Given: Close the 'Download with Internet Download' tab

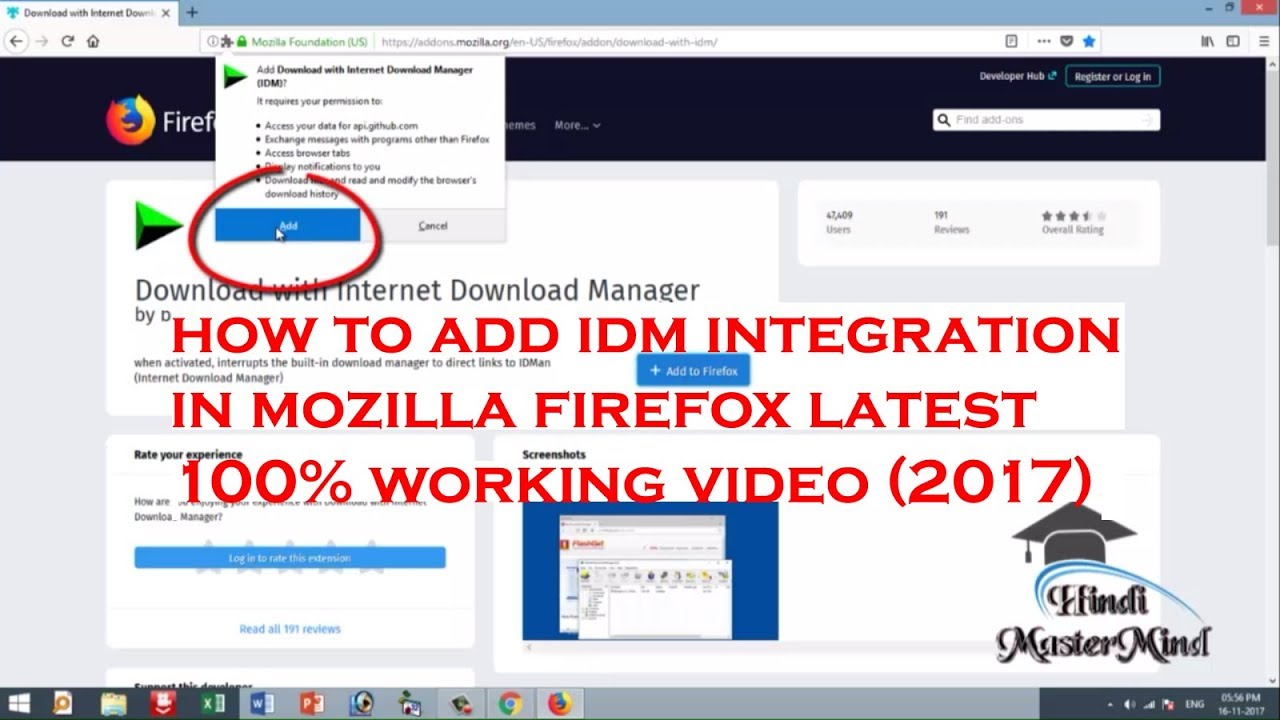Looking at the screenshot, I should pos(166,13).
